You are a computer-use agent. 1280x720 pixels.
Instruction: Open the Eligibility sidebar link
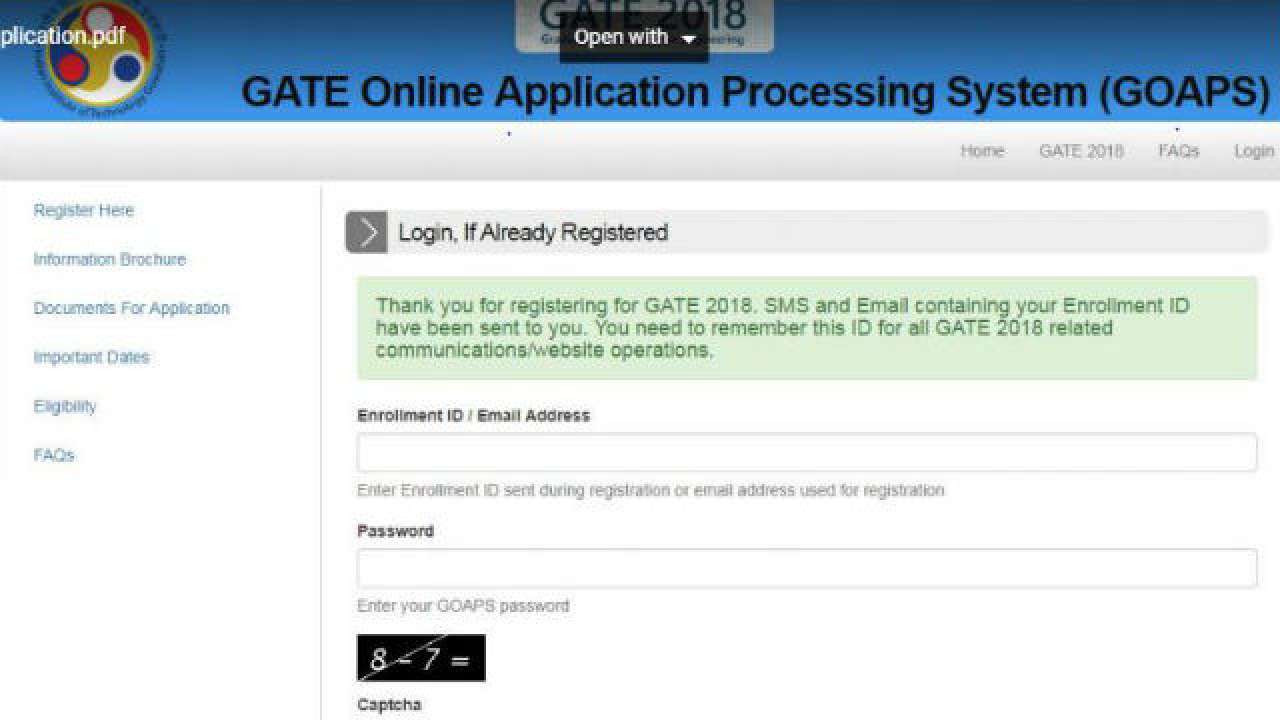click(65, 406)
